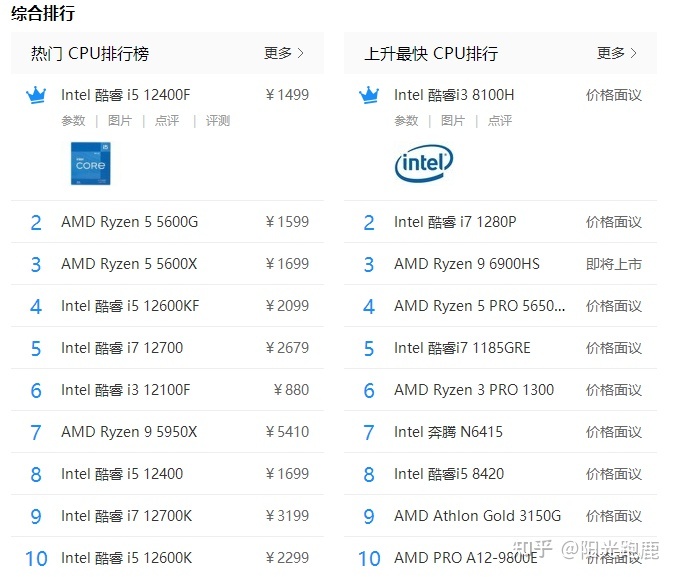This screenshot has height=577, width=676.
Task: Click the 热门 CPU排行榜 heading
Action: [90, 53]
